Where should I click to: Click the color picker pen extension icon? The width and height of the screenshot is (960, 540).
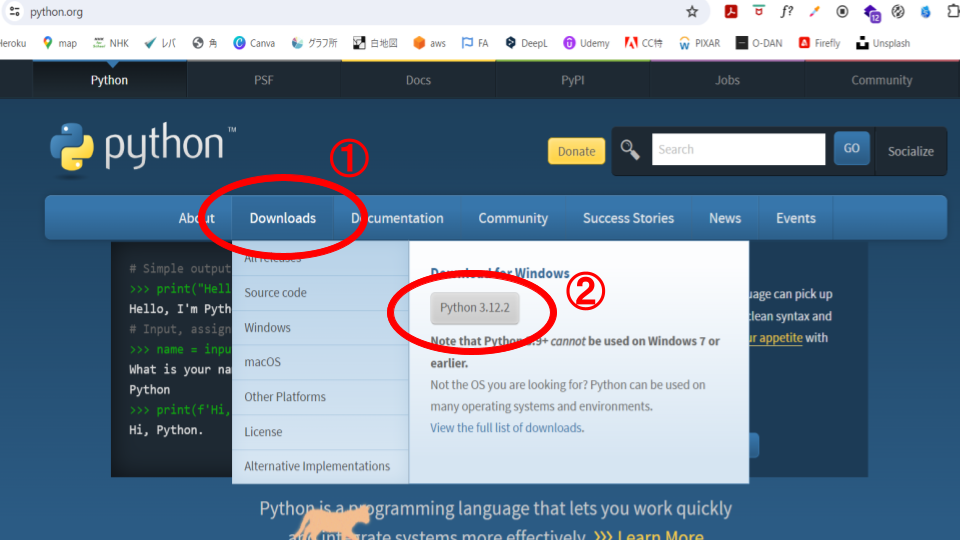814,12
